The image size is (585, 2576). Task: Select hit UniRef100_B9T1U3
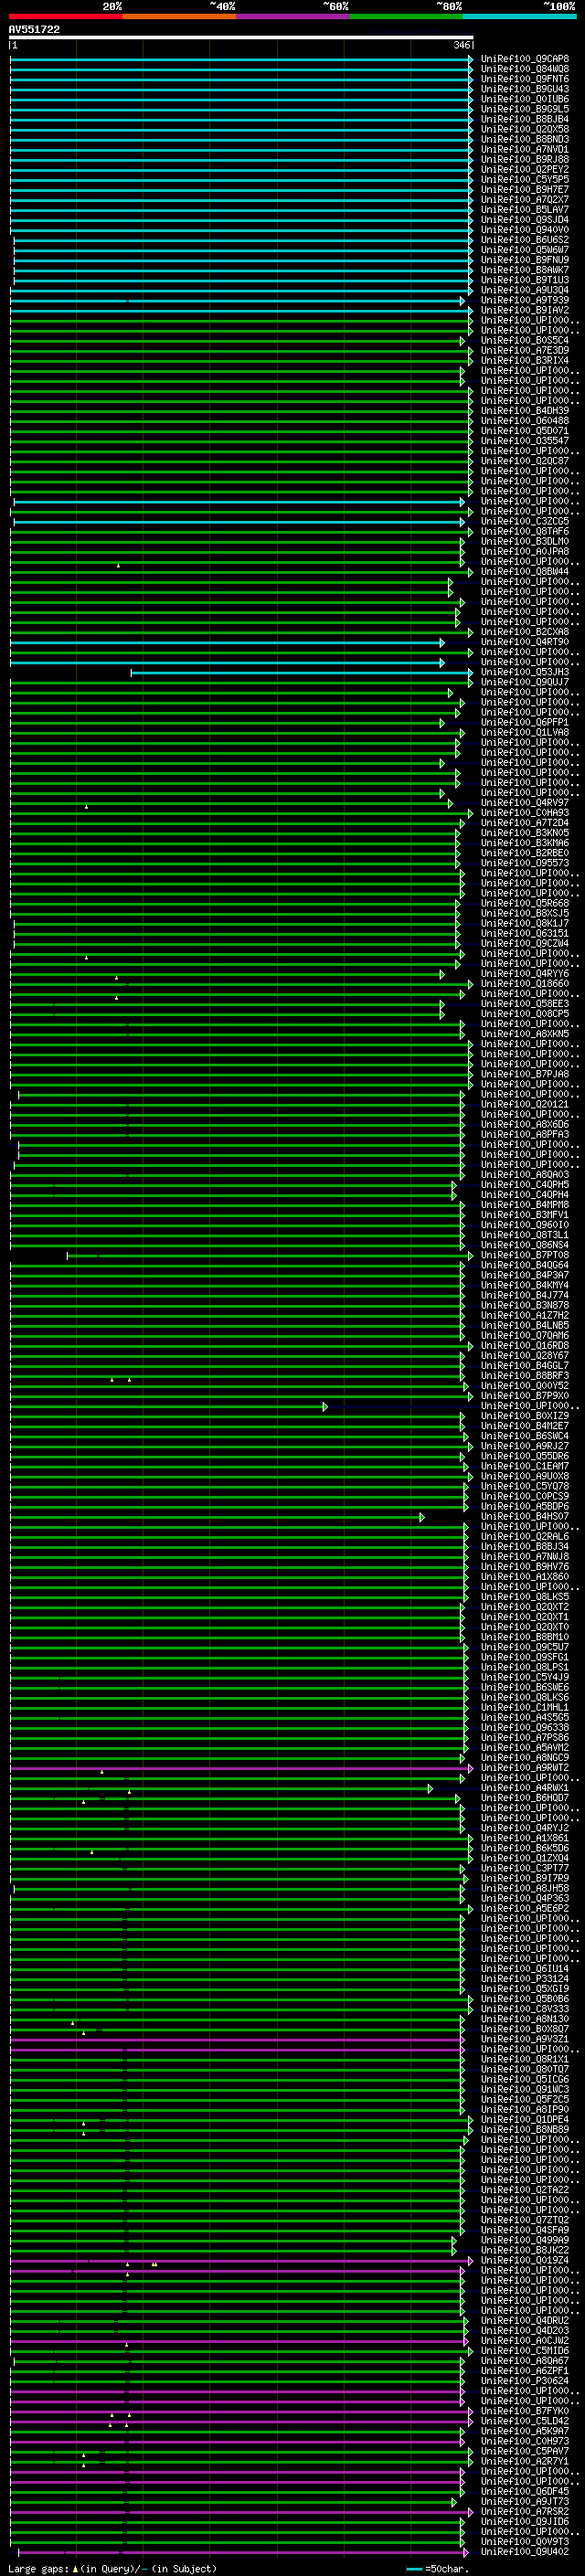click(x=524, y=280)
